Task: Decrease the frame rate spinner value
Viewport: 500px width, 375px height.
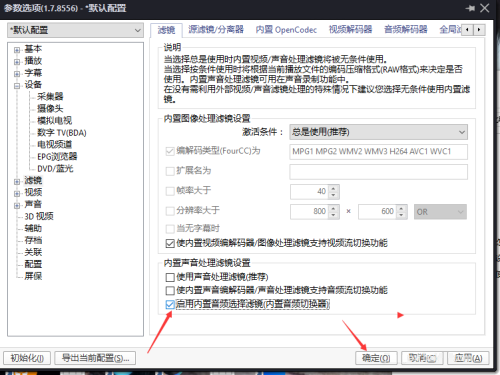Action: pyautogui.click(x=334, y=195)
